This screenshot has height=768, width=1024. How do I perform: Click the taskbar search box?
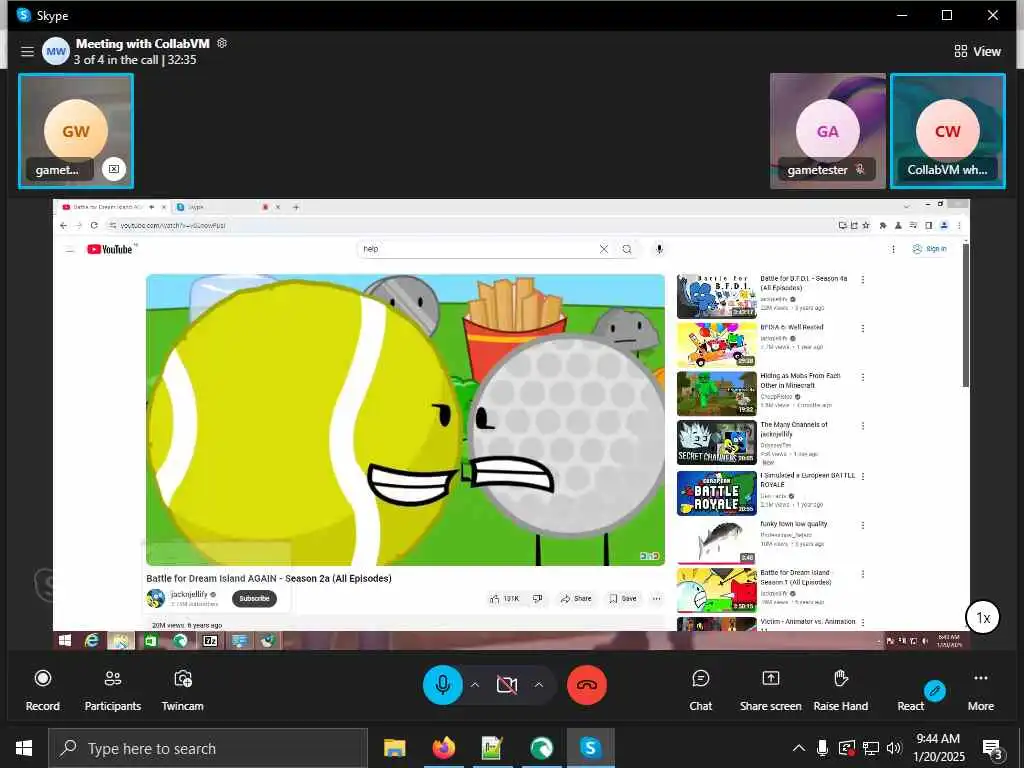[208, 748]
